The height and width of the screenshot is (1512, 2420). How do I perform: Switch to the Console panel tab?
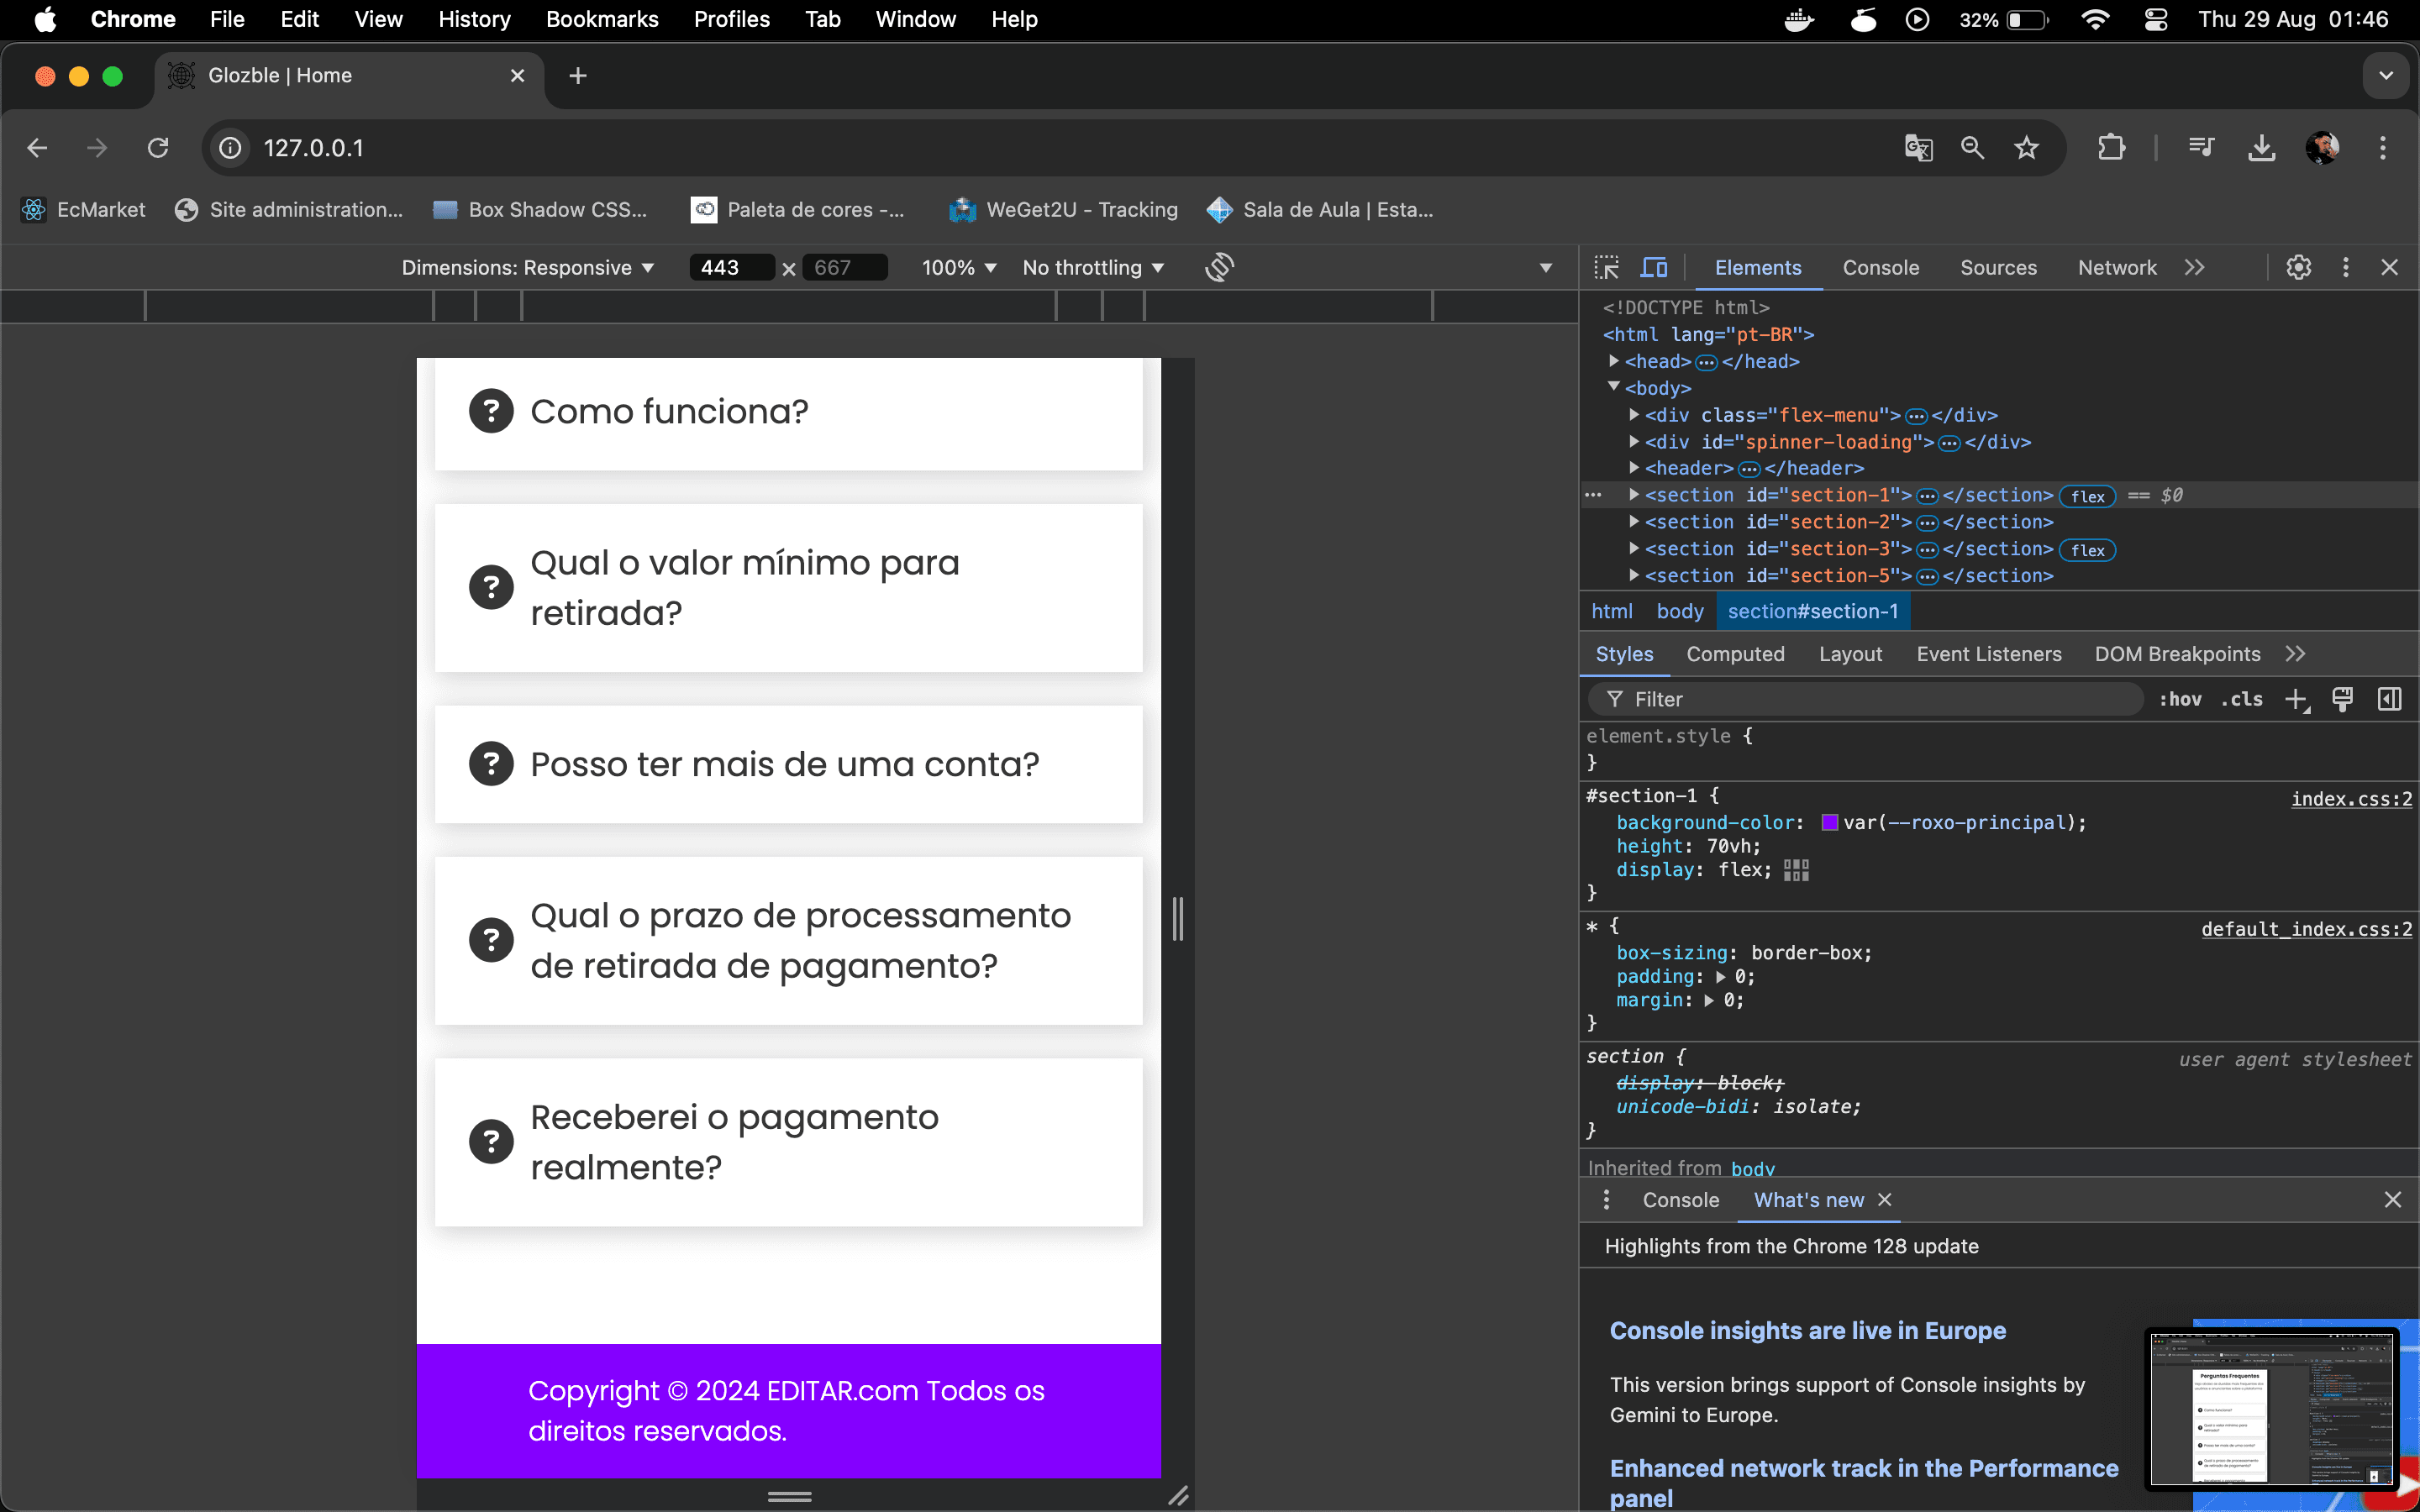(1881, 268)
